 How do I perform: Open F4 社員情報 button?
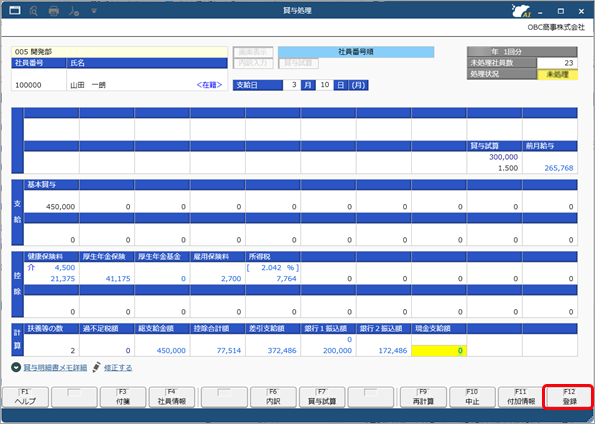172,397
